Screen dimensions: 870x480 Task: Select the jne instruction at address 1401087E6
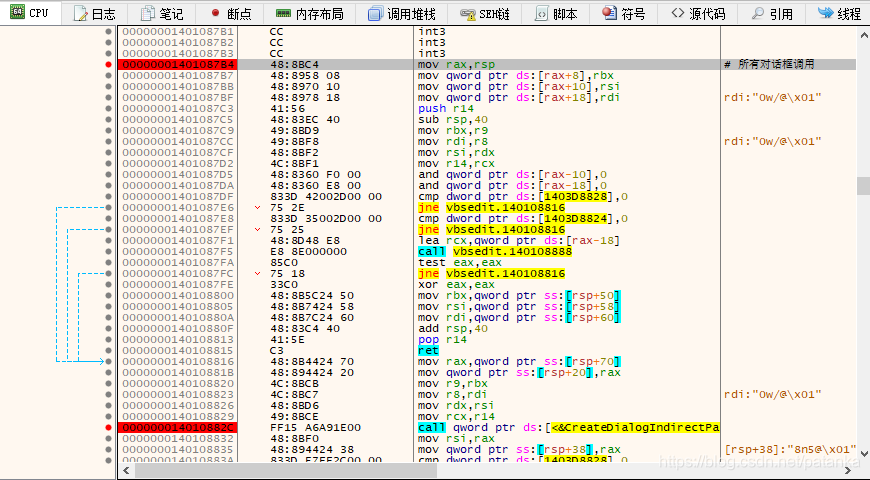tap(492, 208)
